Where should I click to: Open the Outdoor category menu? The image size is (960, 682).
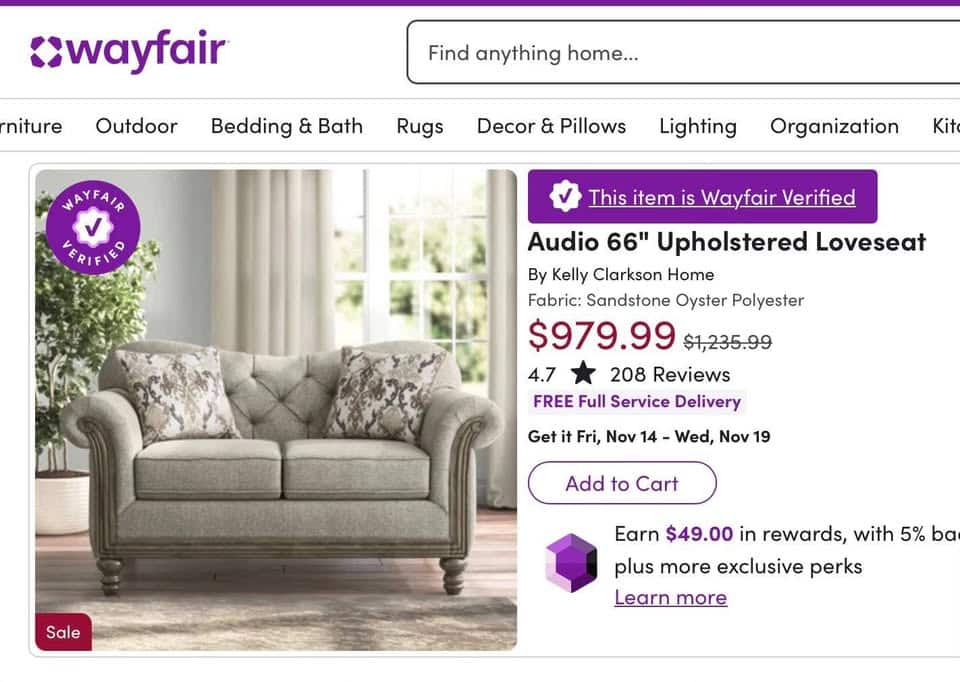point(136,126)
